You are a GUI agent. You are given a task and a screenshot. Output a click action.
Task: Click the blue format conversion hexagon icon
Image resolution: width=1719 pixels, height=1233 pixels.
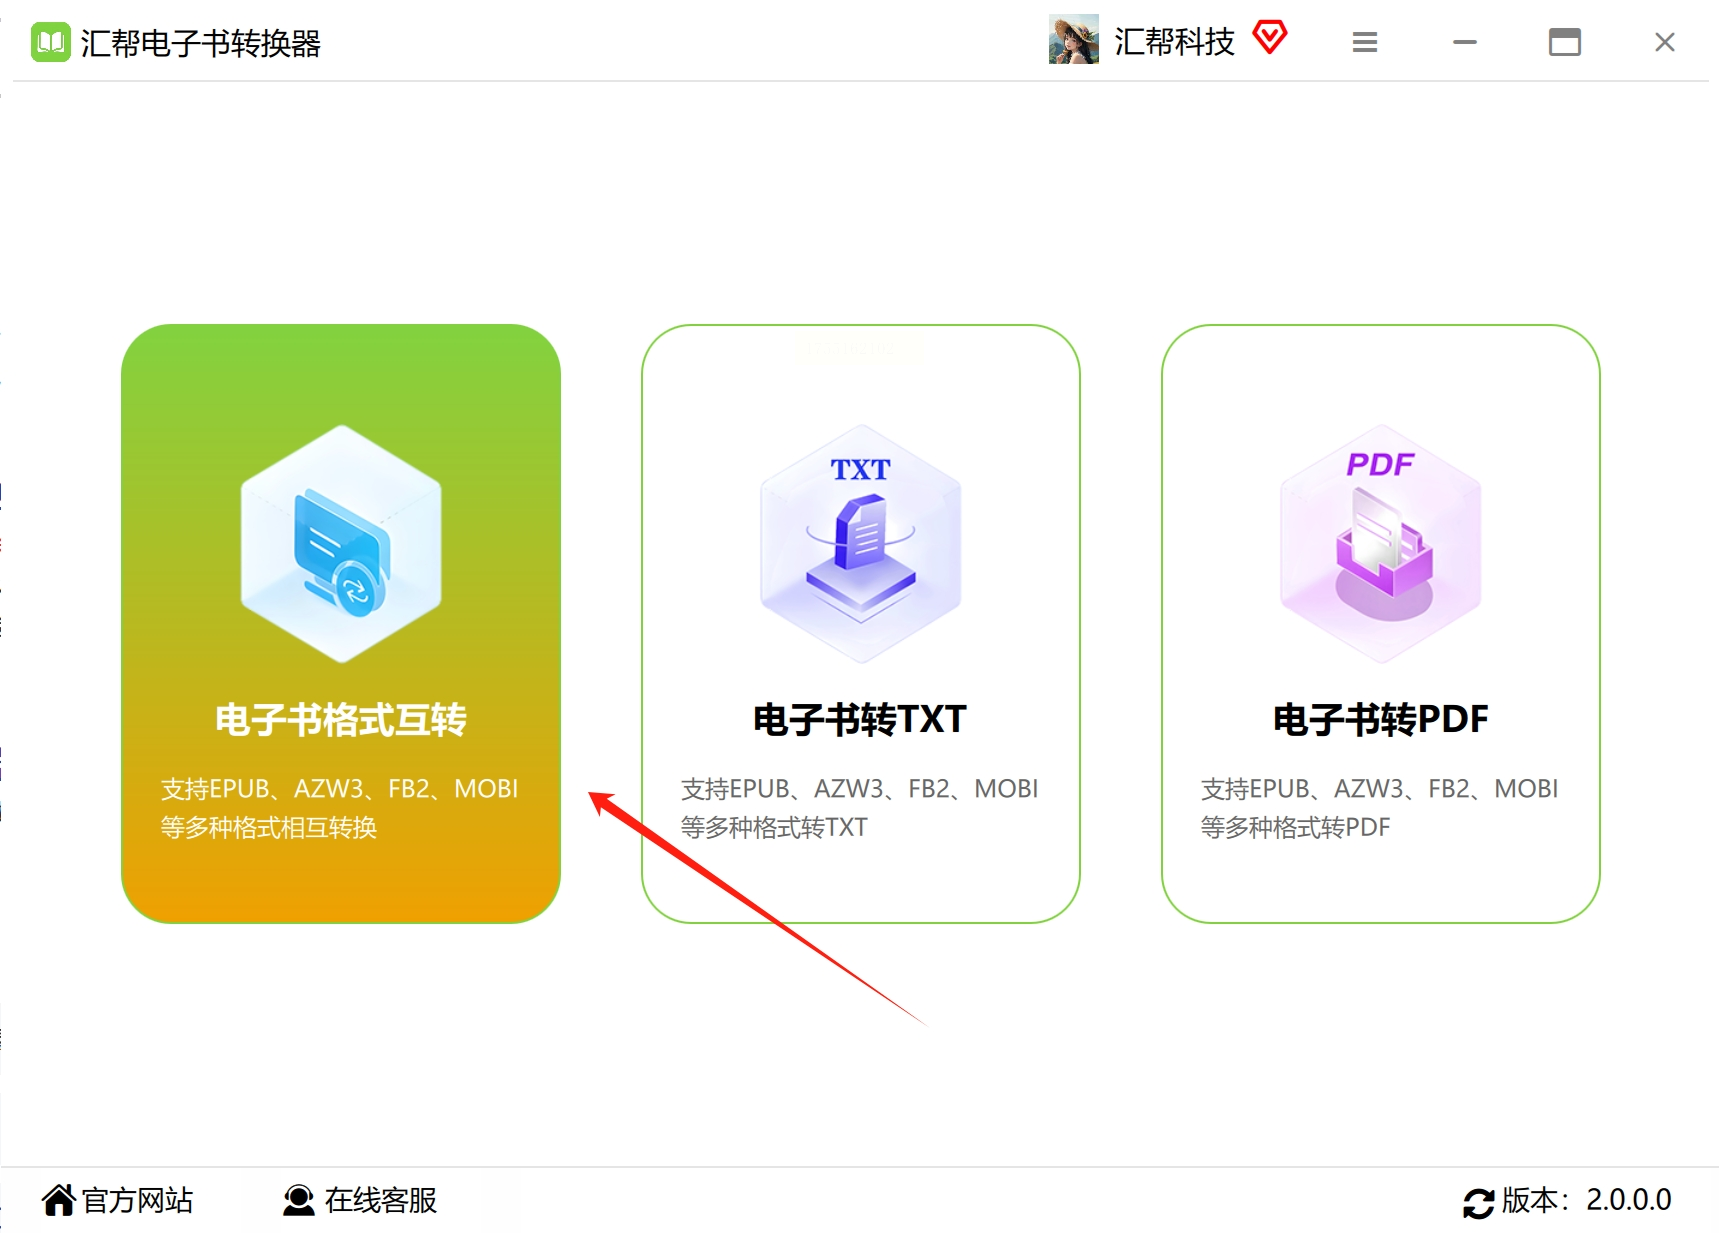click(x=341, y=543)
